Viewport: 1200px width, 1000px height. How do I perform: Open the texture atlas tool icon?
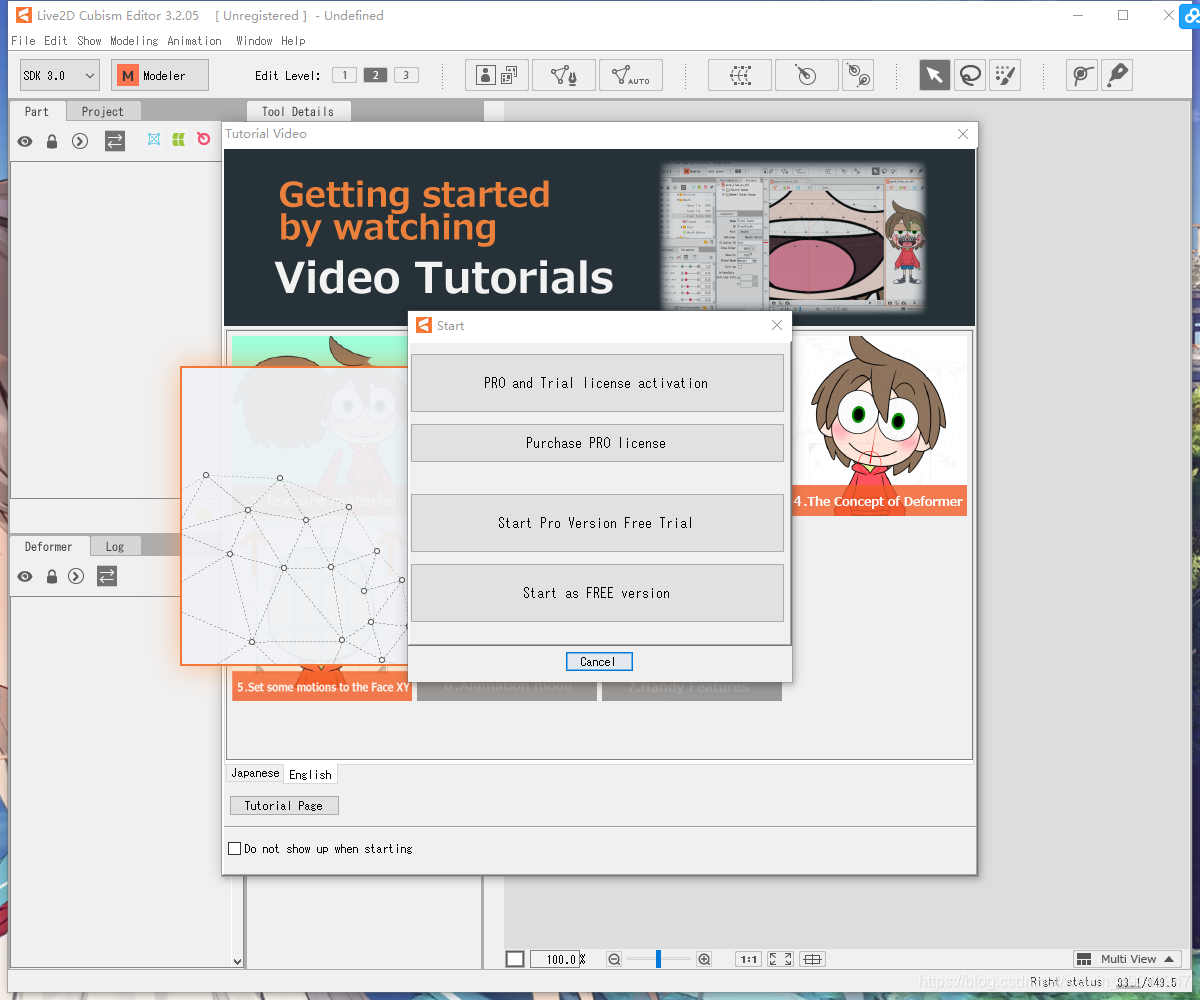(x=497, y=75)
